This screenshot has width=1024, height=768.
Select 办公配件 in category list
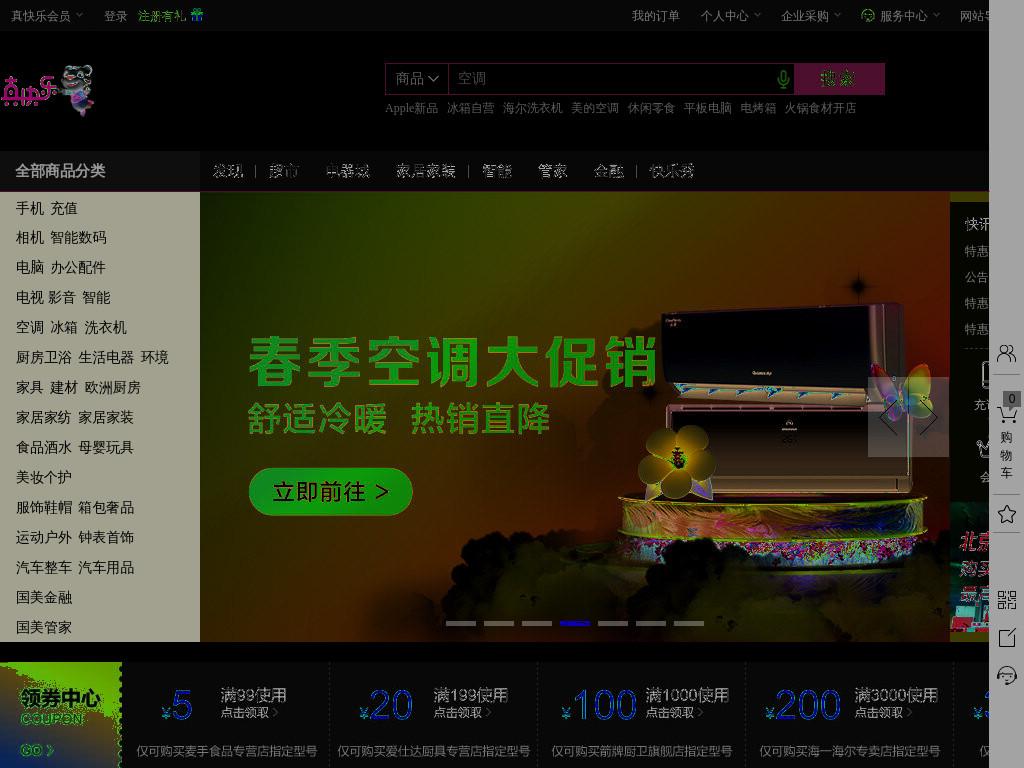(78, 268)
